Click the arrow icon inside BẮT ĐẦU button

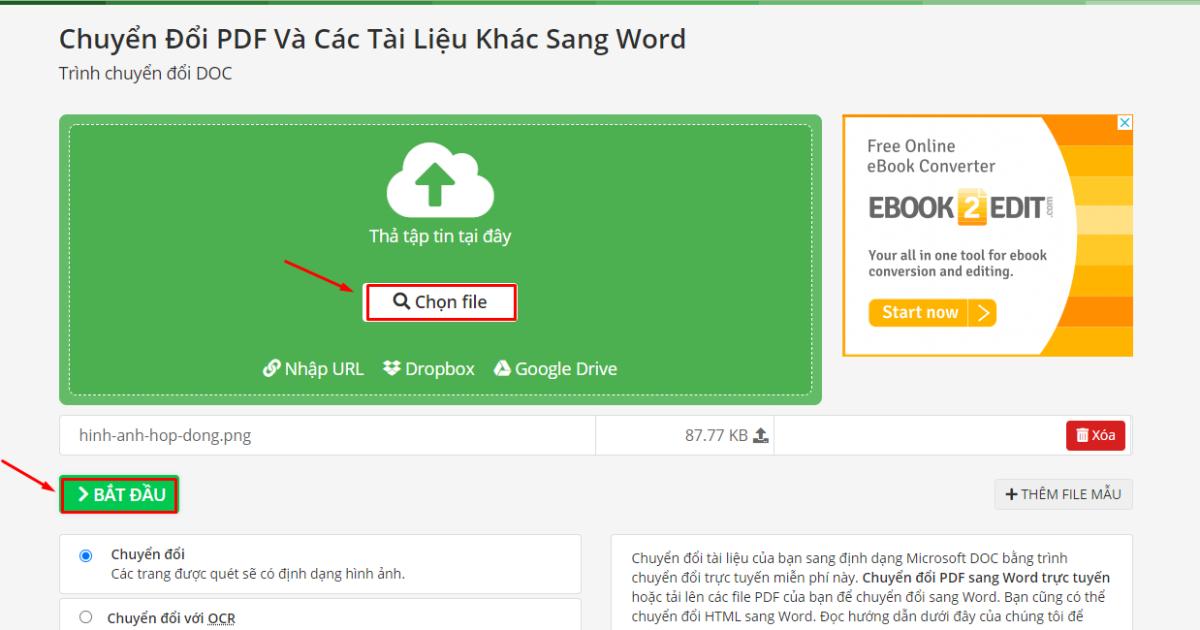[85, 494]
